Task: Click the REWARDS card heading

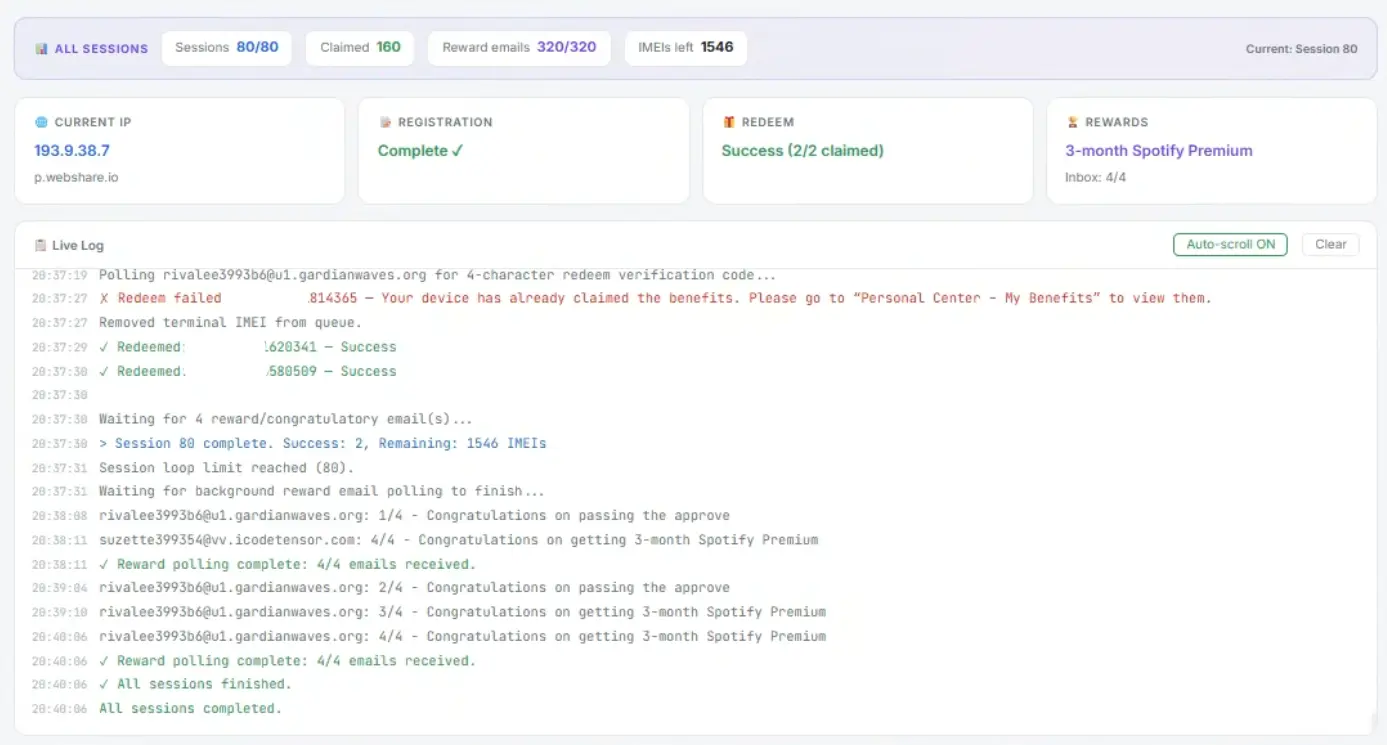Action: click(x=1116, y=122)
